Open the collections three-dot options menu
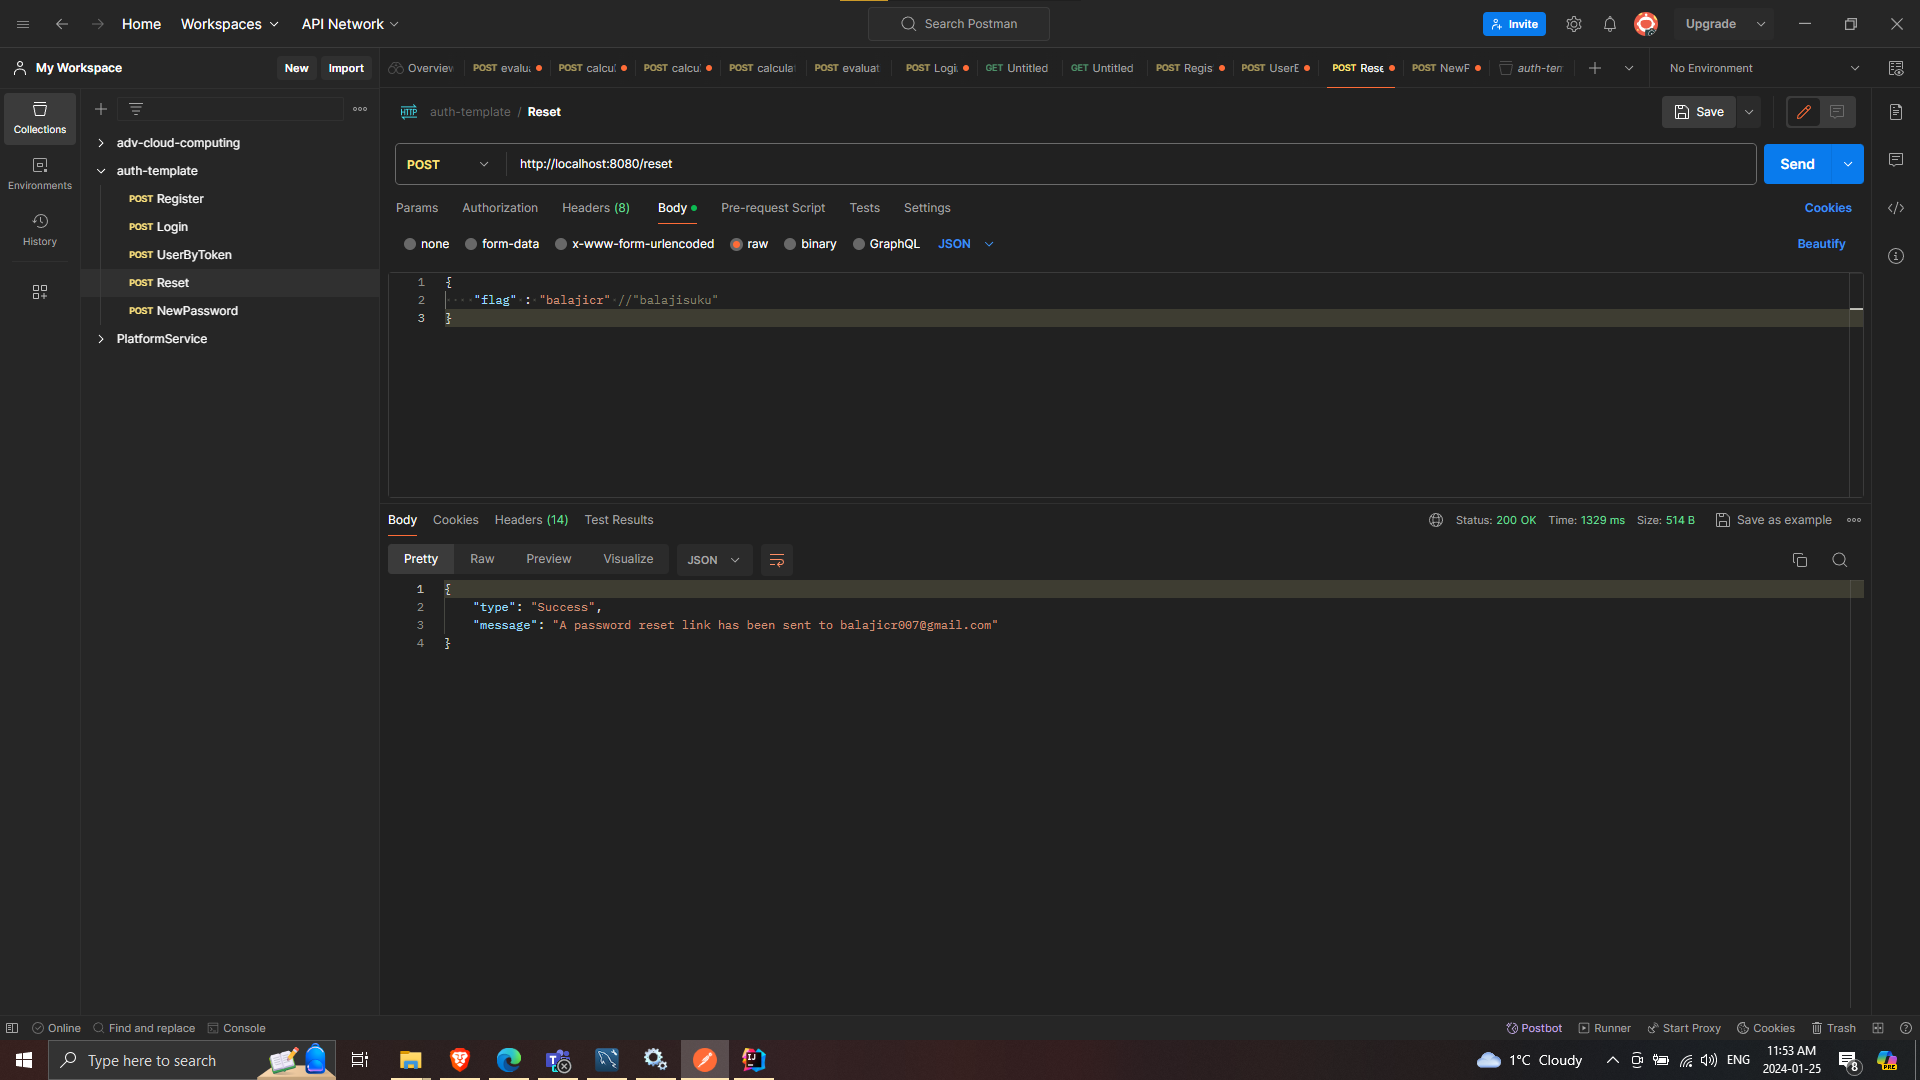Image resolution: width=1920 pixels, height=1080 pixels. [x=360, y=109]
